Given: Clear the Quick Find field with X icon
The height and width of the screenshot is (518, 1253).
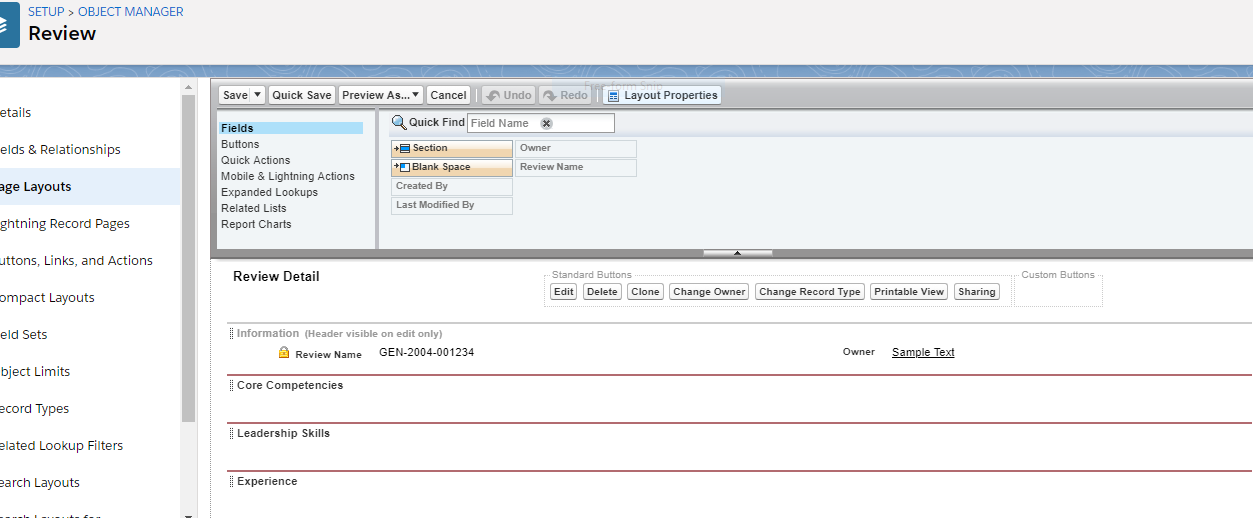Looking at the screenshot, I should coord(546,123).
